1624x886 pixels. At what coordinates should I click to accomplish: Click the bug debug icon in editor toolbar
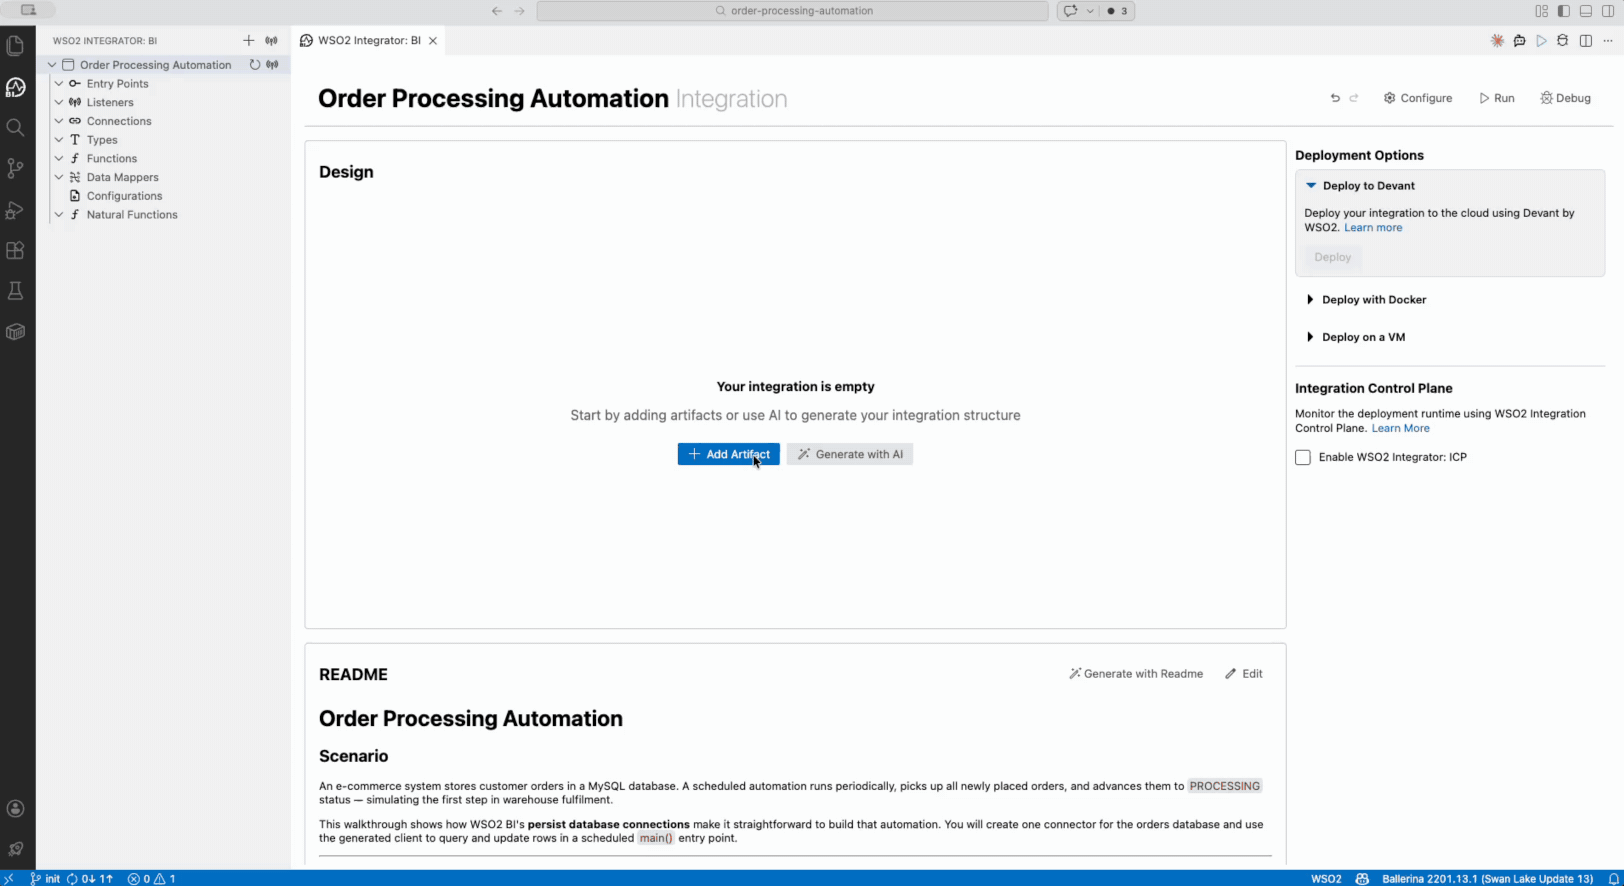pyautogui.click(x=1563, y=41)
